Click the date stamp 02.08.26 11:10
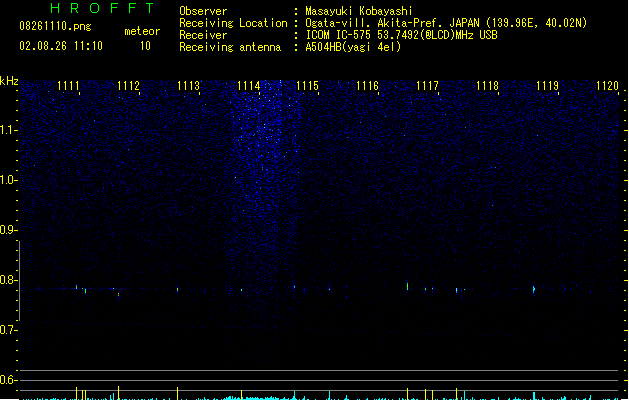The width and height of the screenshot is (629, 400). 61,46
